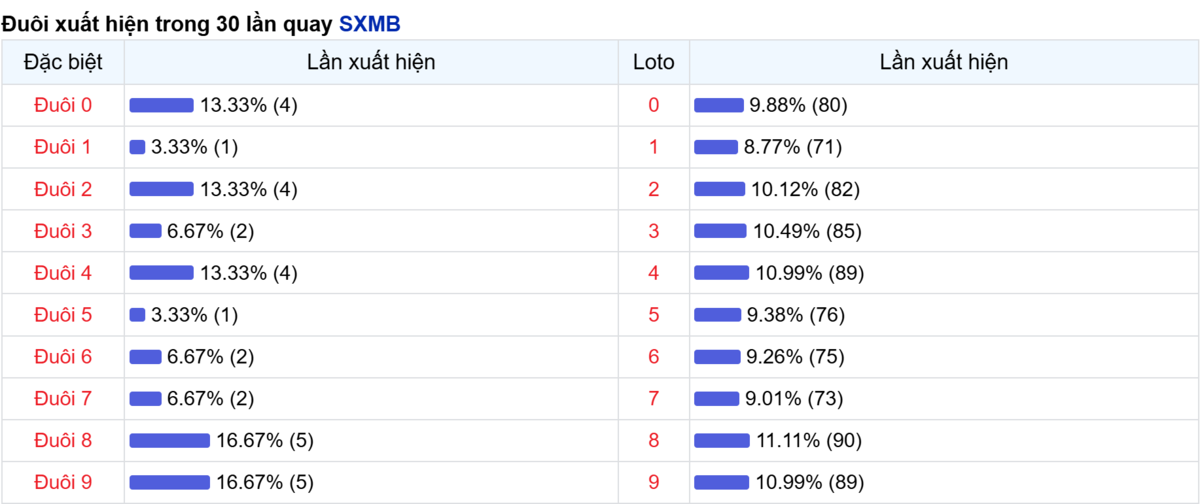Click the 16.67% (5) value for Đuôi 9
This screenshot has width=1200, height=504.
[x=265, y=483]
